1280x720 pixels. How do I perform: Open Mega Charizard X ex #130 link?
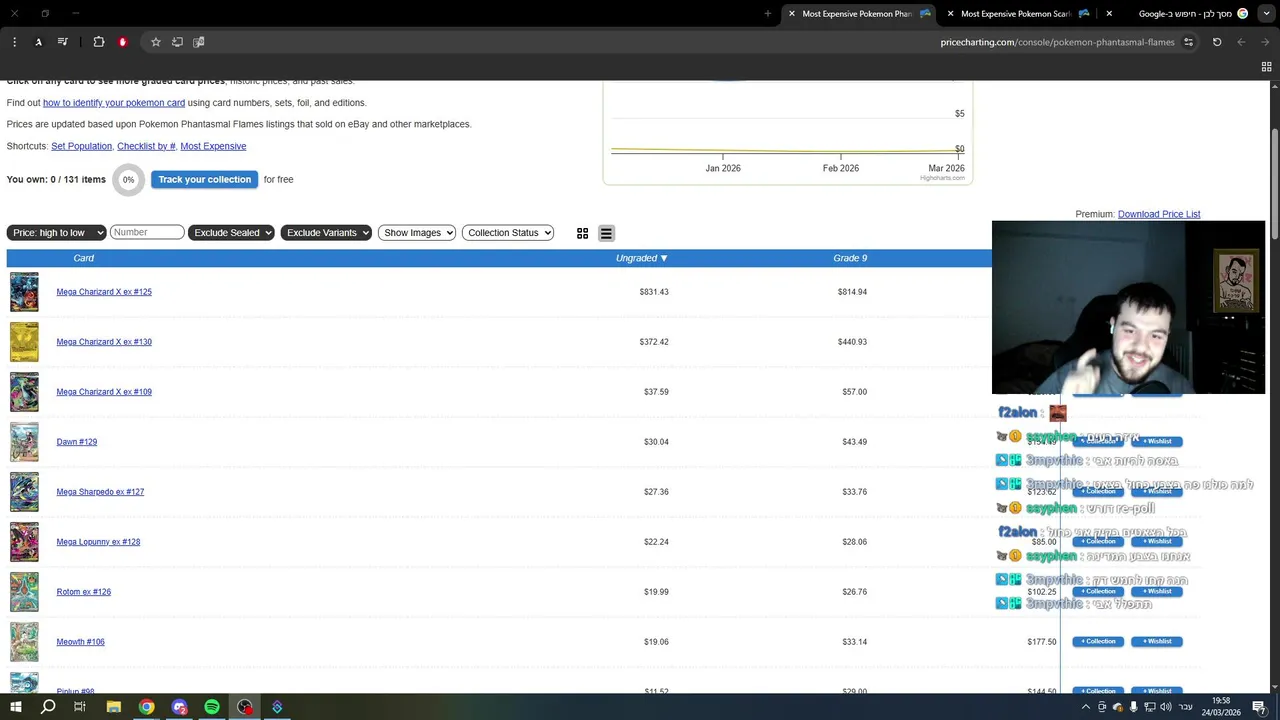[104, 342]
